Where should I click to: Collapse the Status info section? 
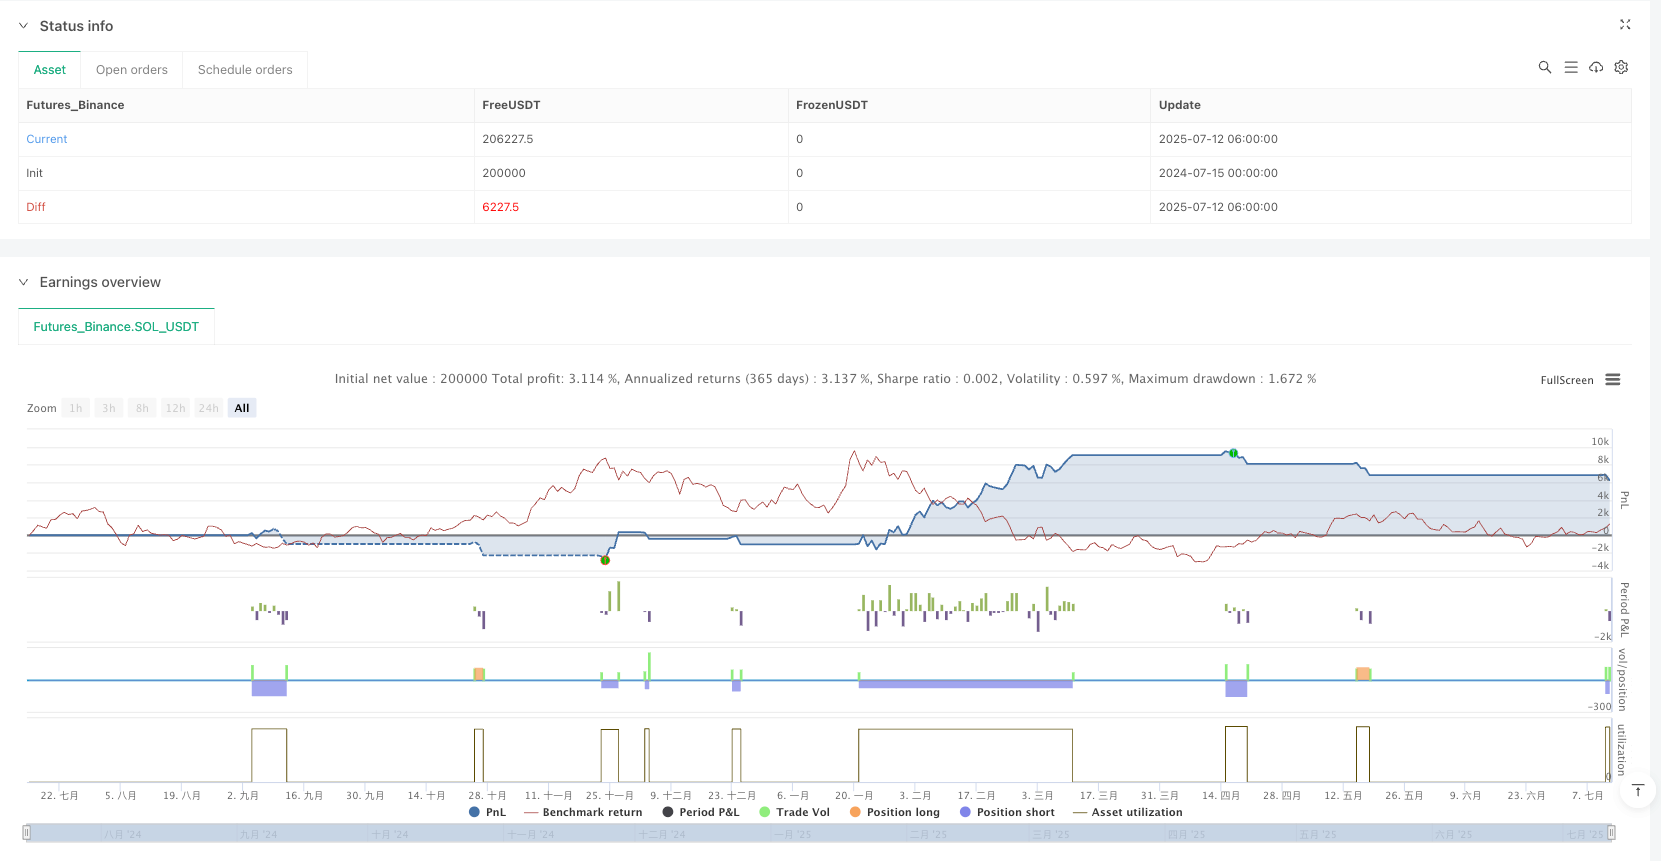[x=23, y=26]
